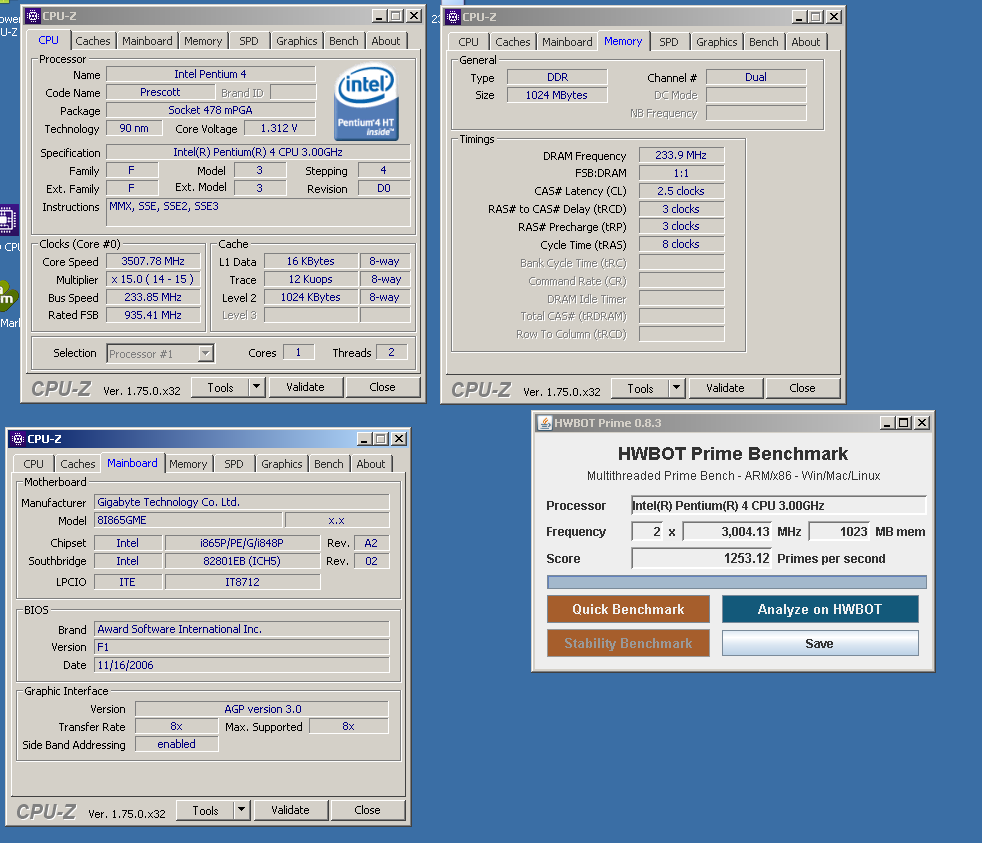This screenshot has height=843, width=982.
Task: Click the CPU-Z title icon in the top-left window
Action: [x=33, y=16]
